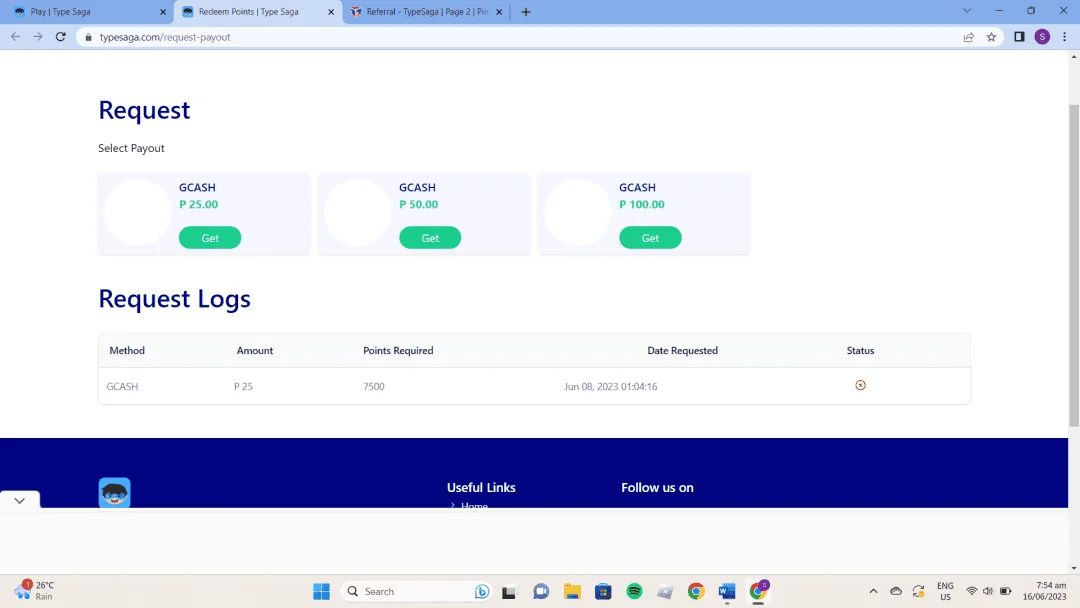Open Wi-Fi network settings tray icon

click(x=972, y=591)
